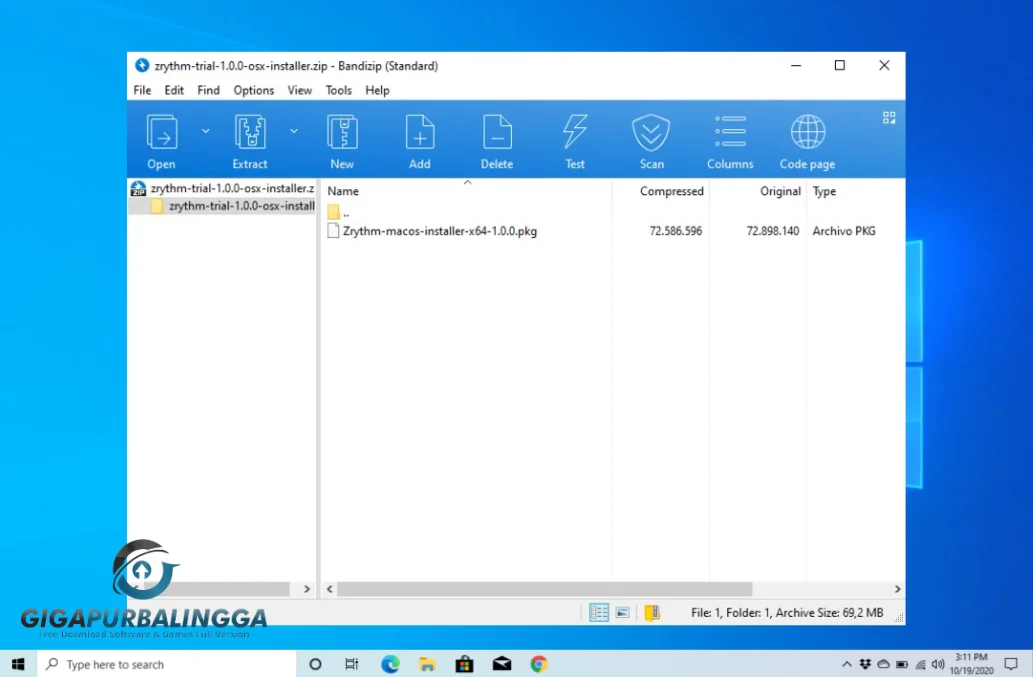Open Cortana from the taskbar
The width and height of the screenshot is (1033, 677).
[315, 664]
